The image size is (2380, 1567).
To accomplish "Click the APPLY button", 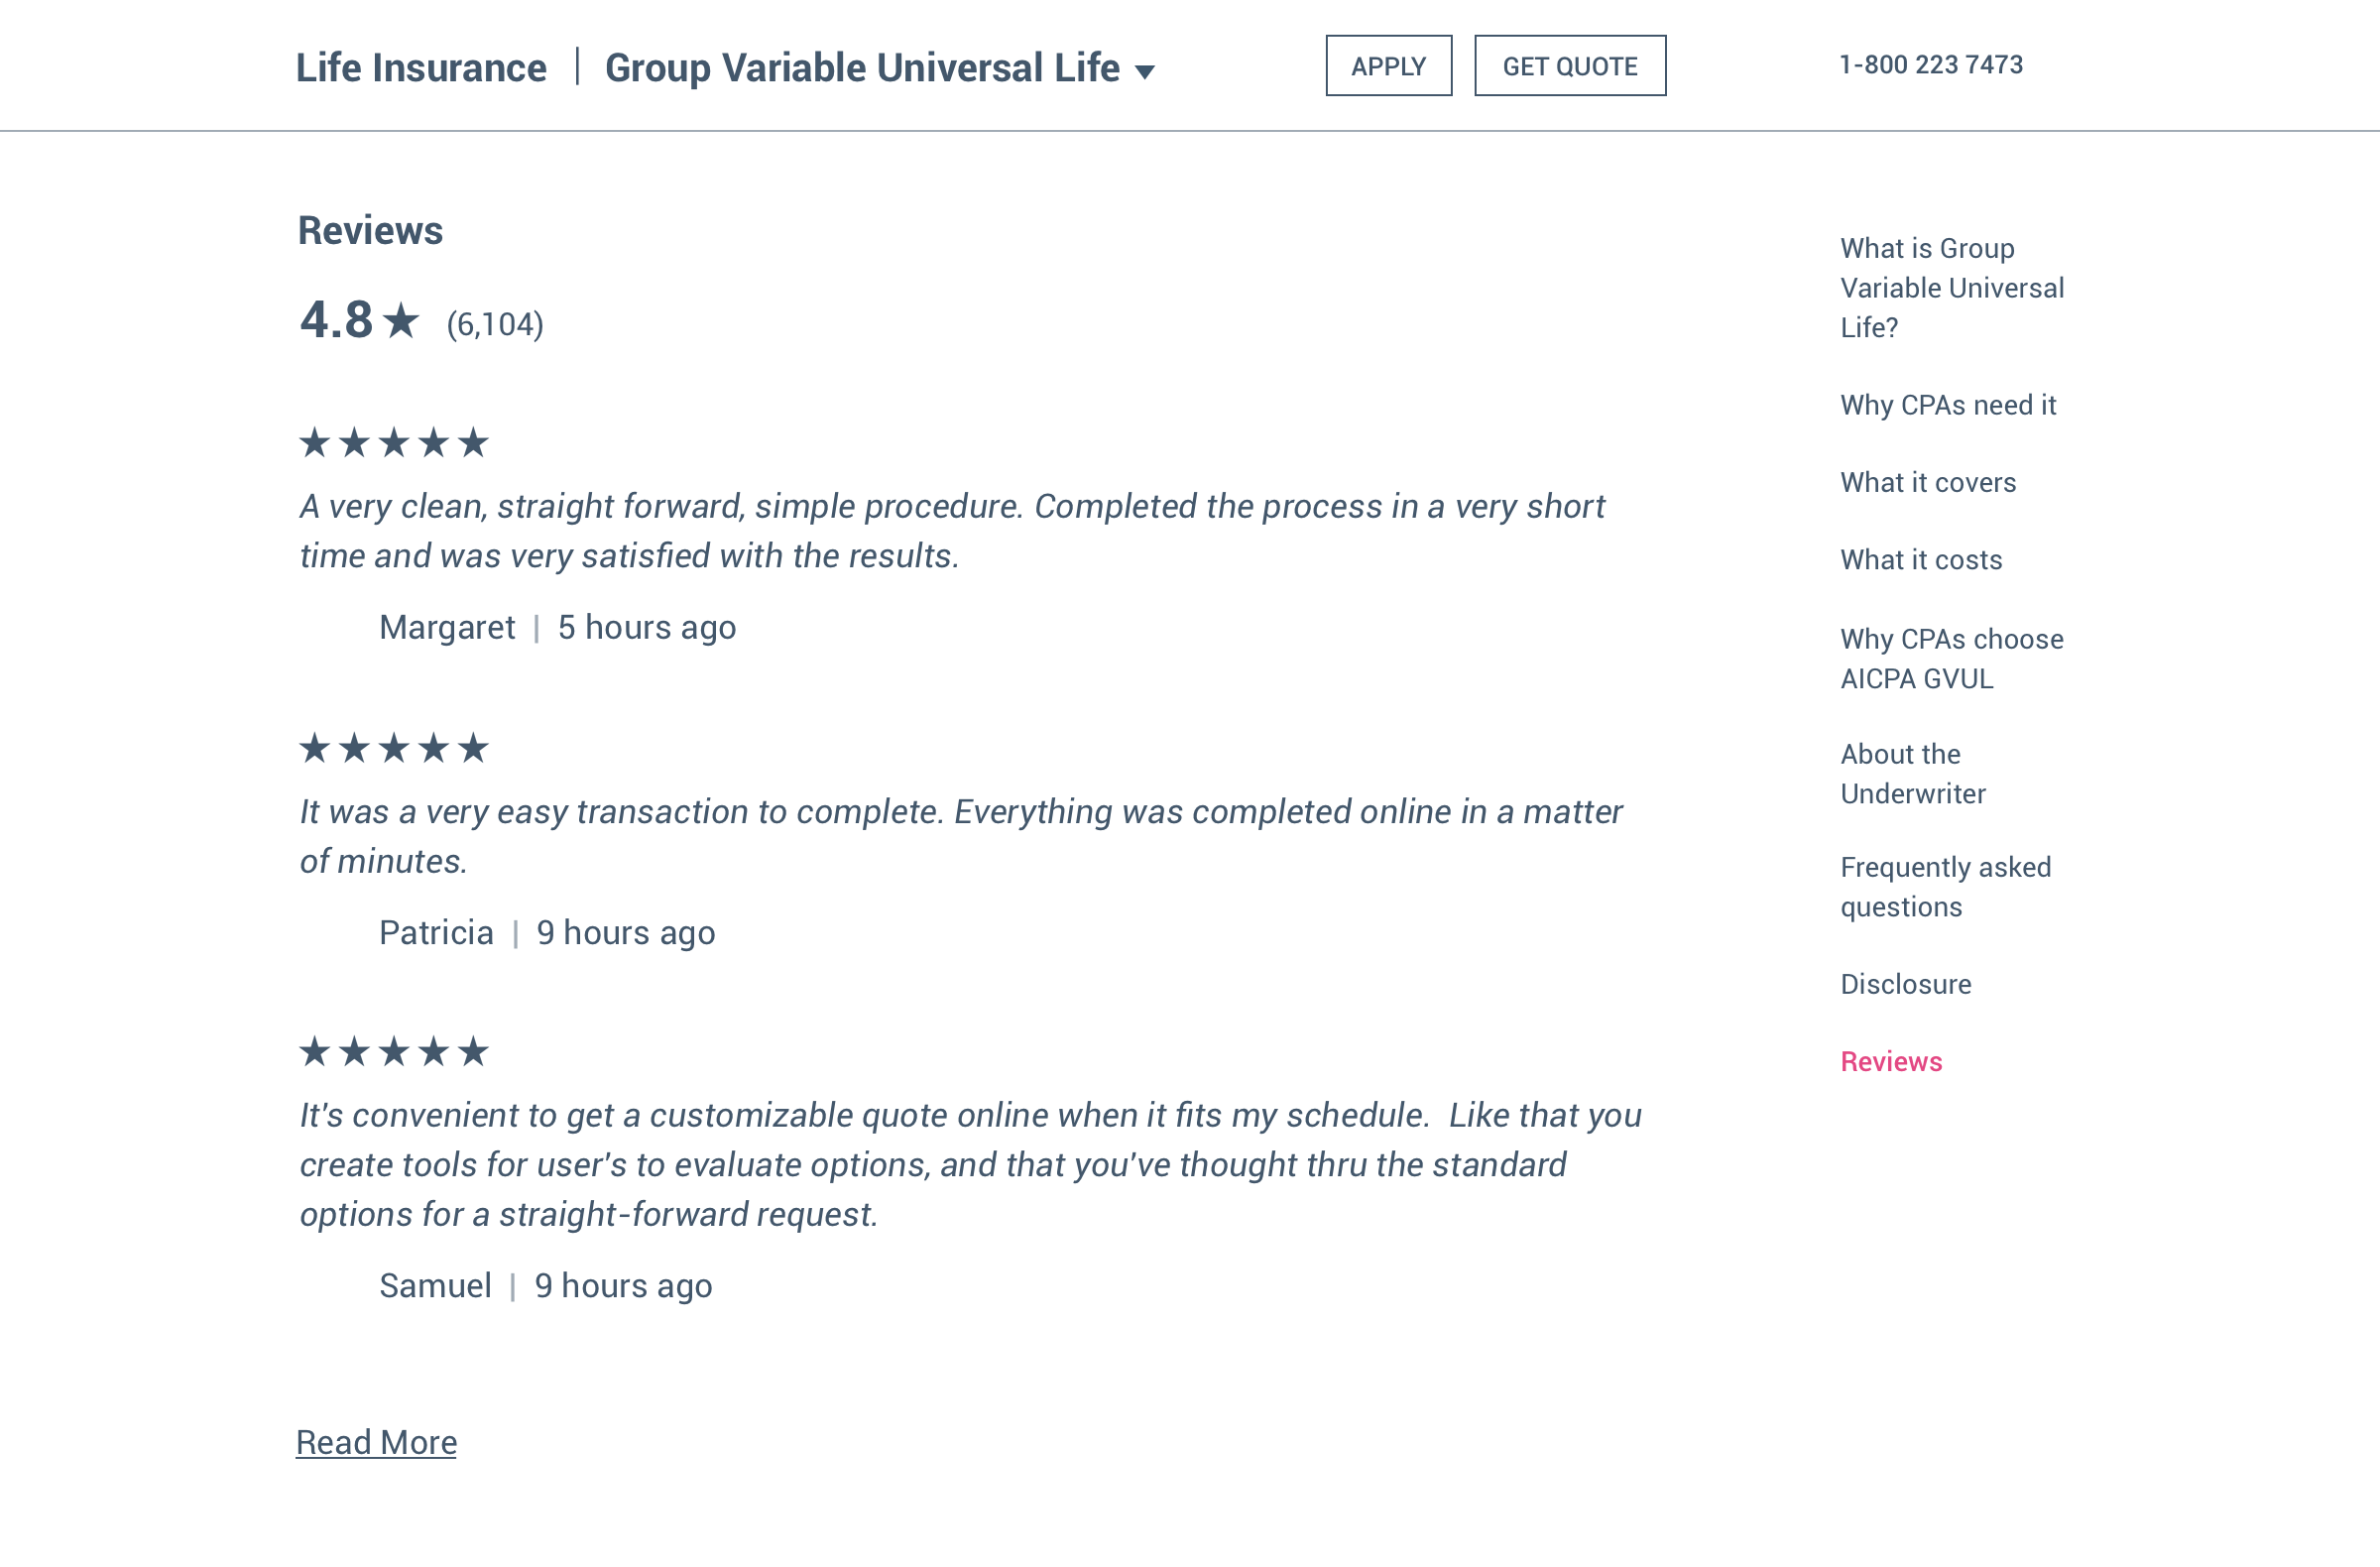I will pyautogui.click(x=1388, y=66).
